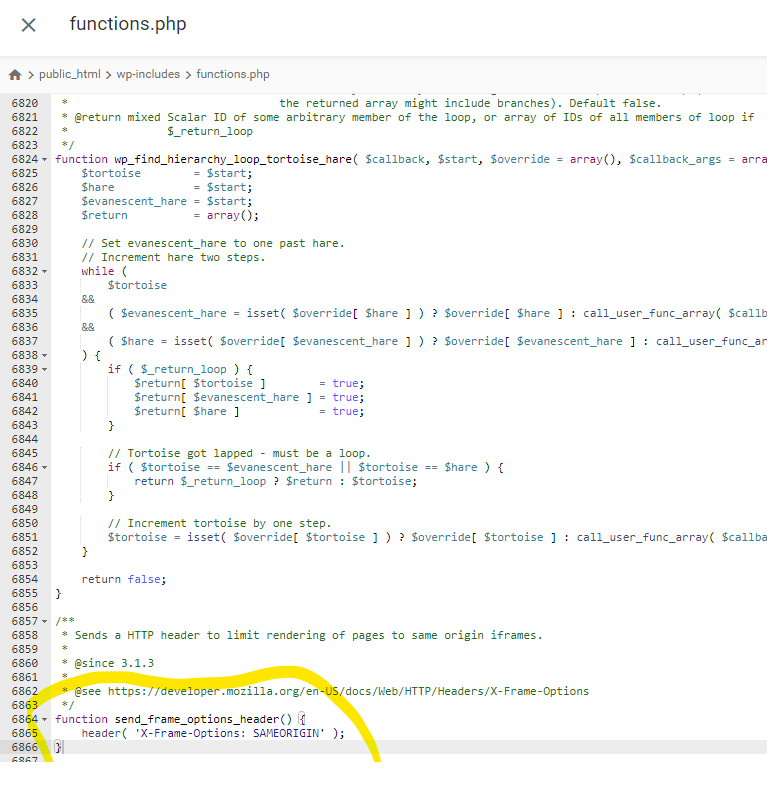The image size is (767, 808).
Task: Collapse doc comment at line 6857
Action: click(44, 621)
